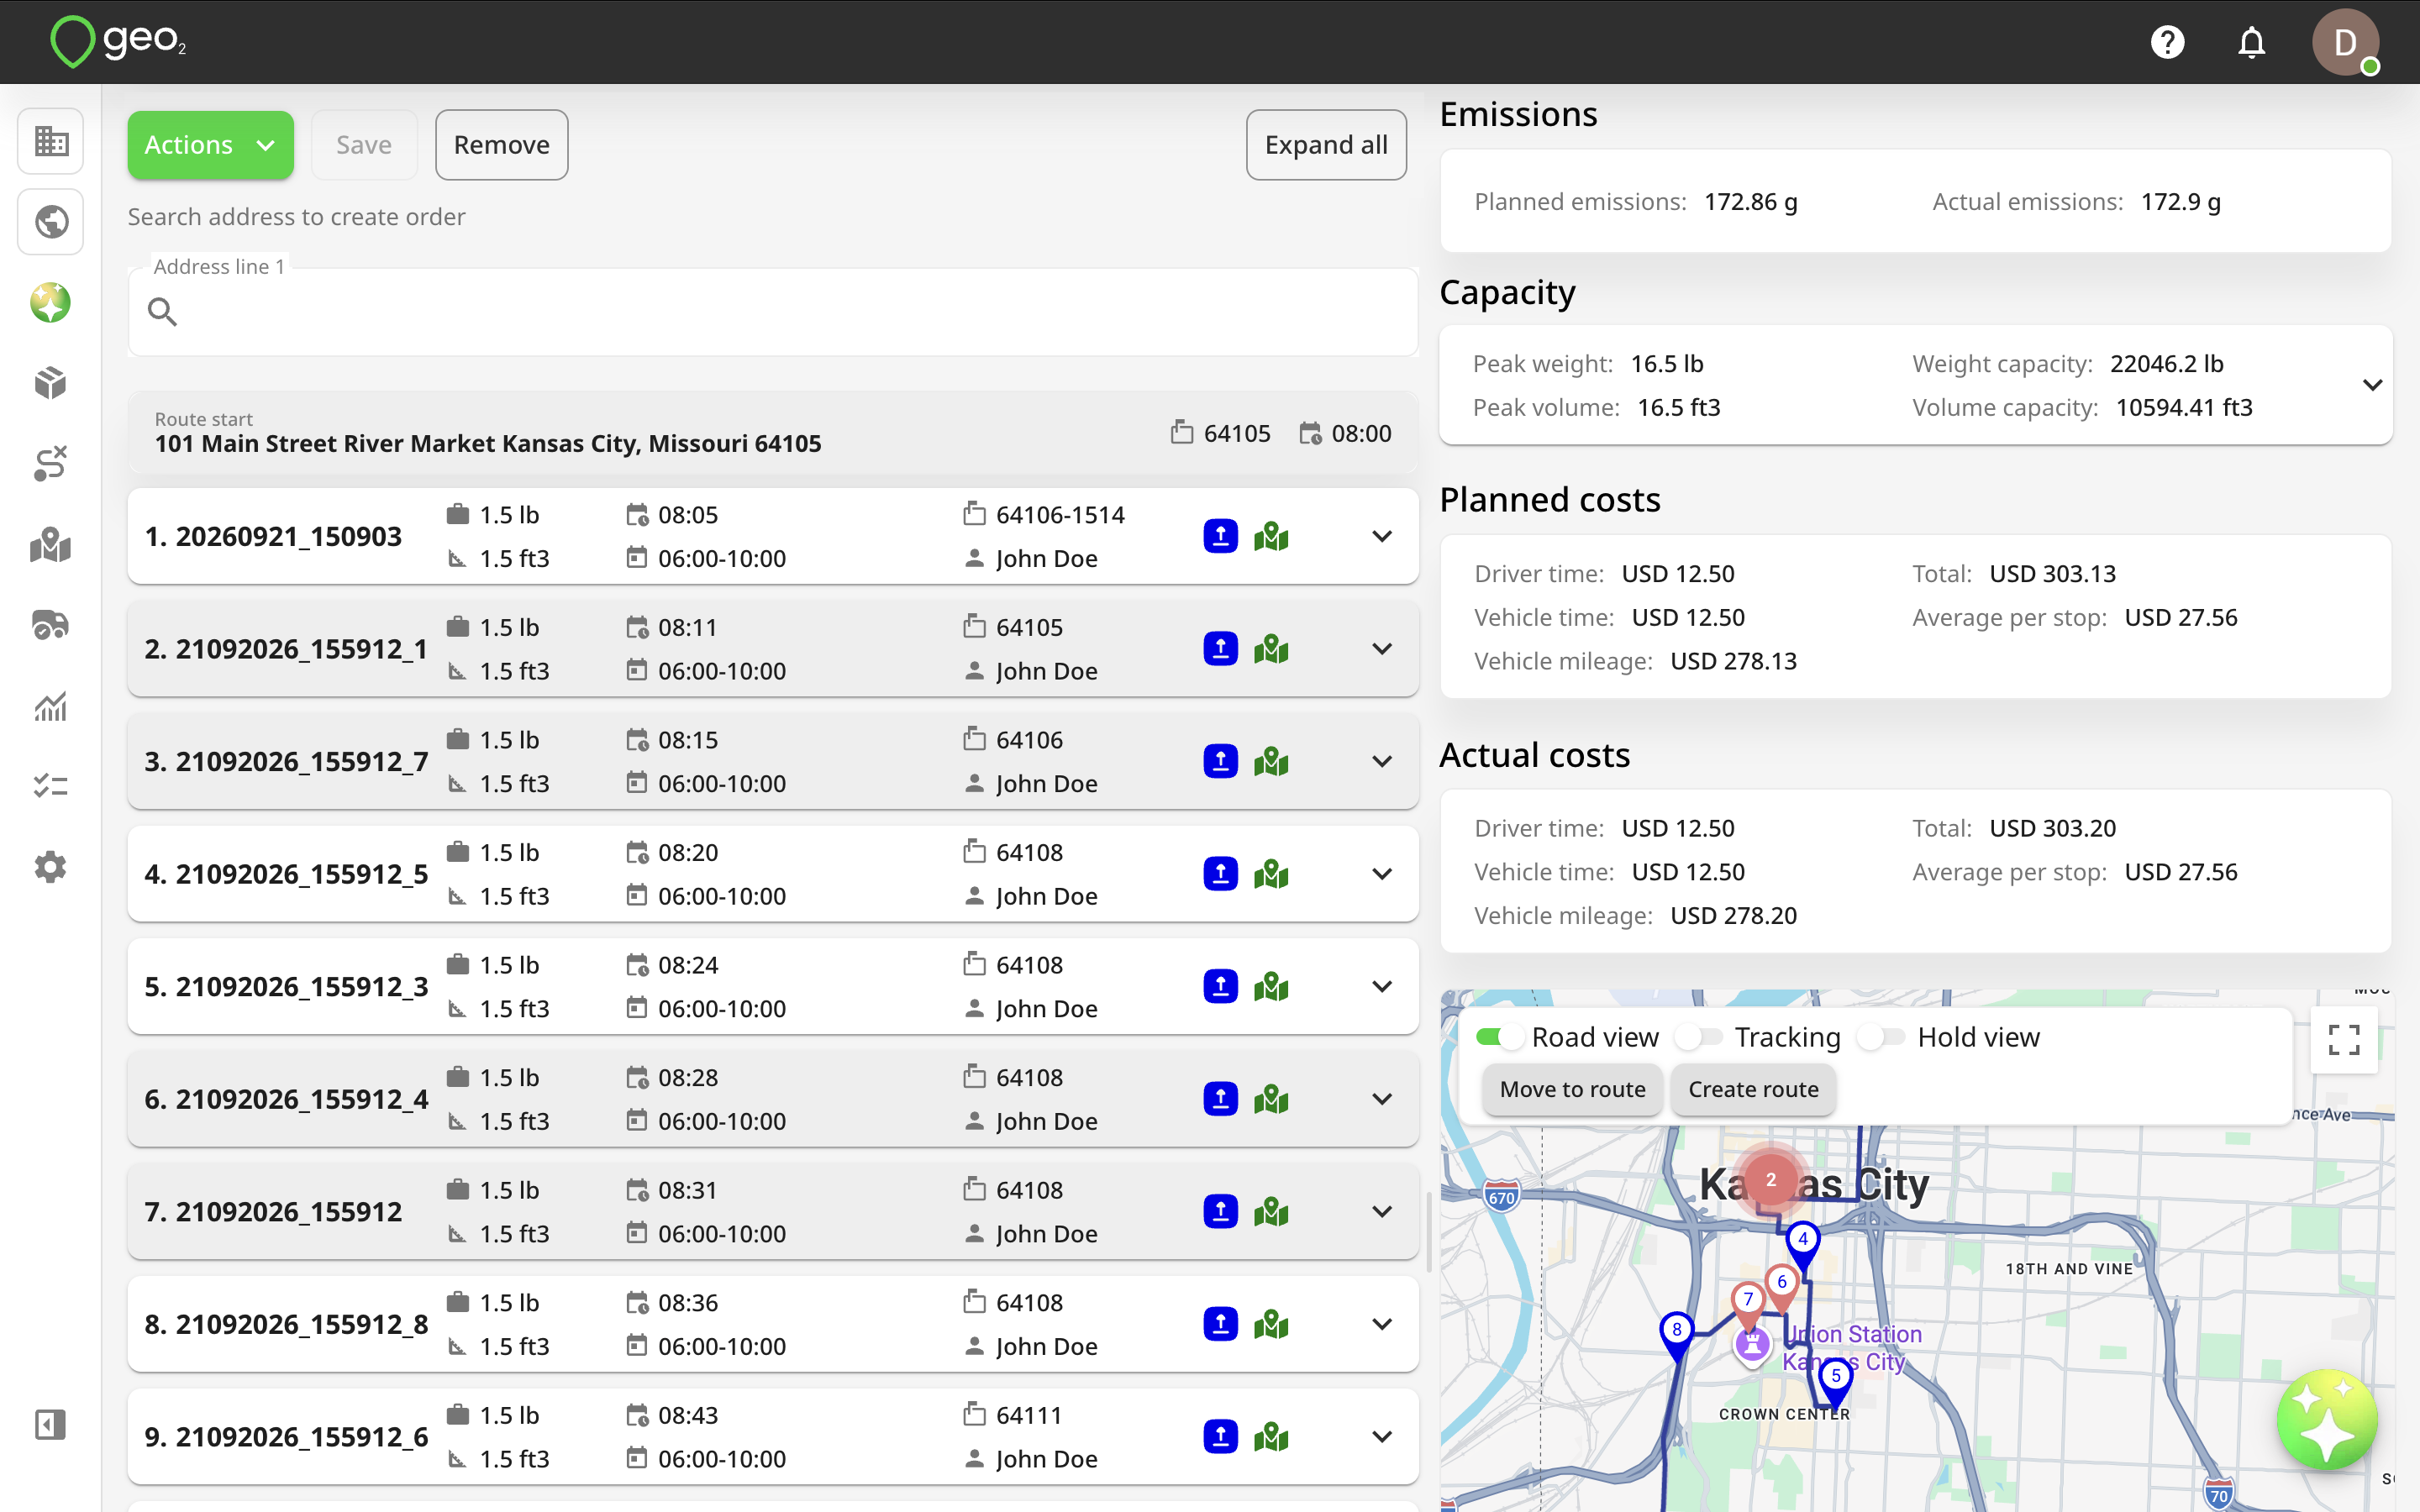Expand the Capacity details chevron
The height and width of the screenshot is (1512, 2420).
click(2372, 385)
